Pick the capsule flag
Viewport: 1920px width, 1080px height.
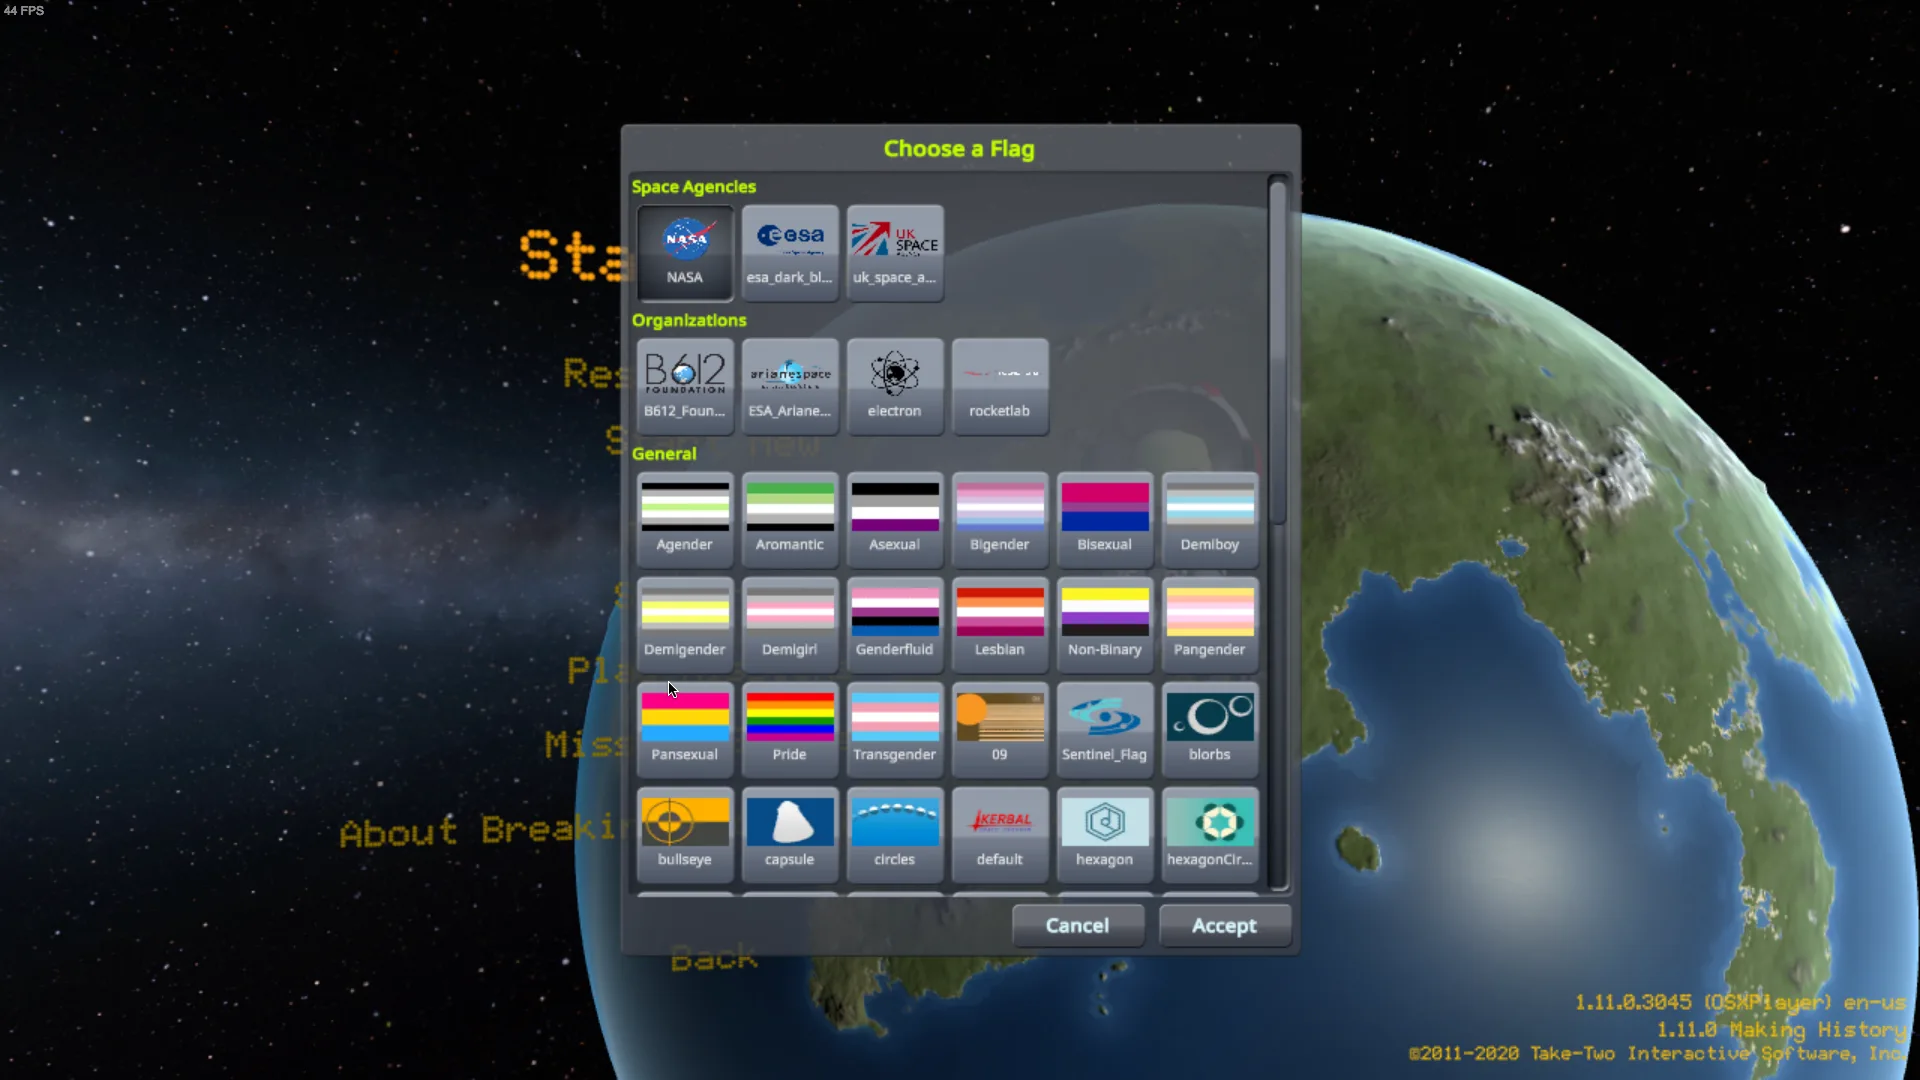coord(790,835)
